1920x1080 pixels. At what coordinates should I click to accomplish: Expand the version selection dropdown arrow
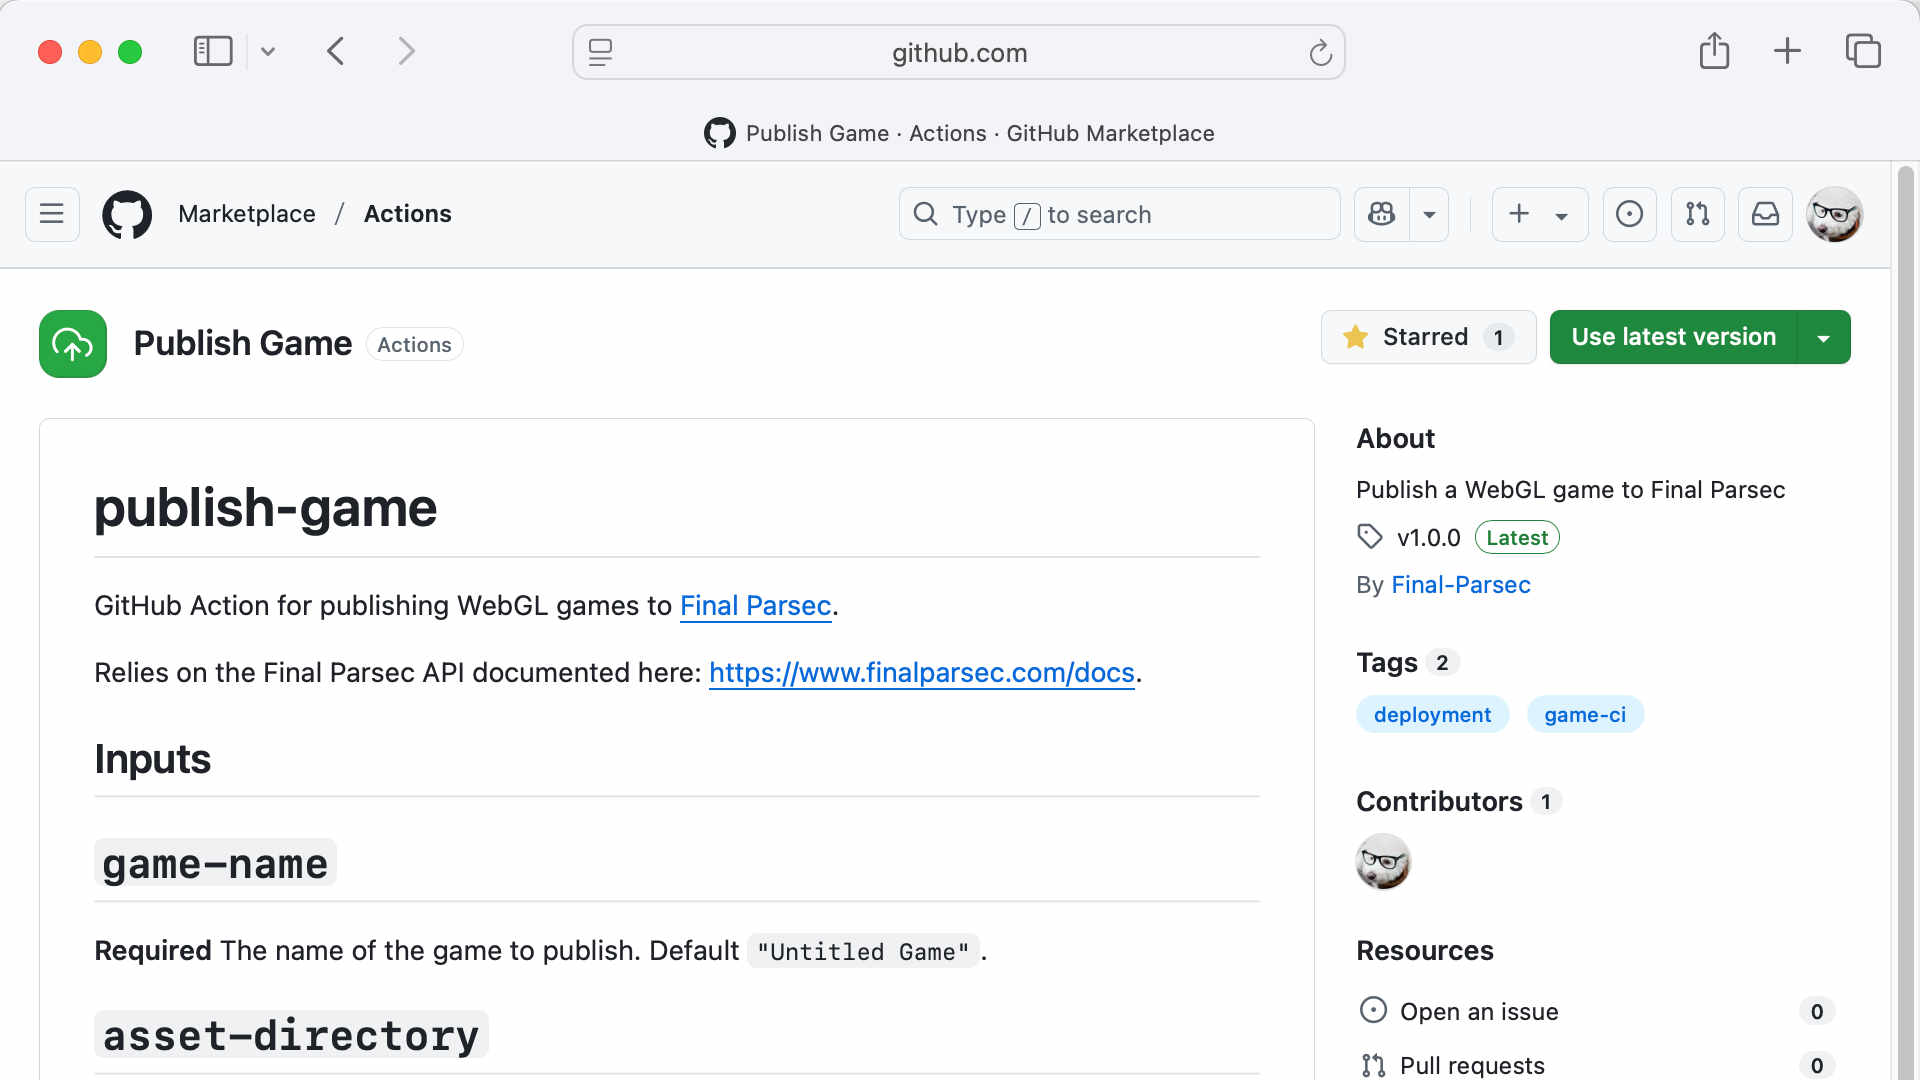1824,337
